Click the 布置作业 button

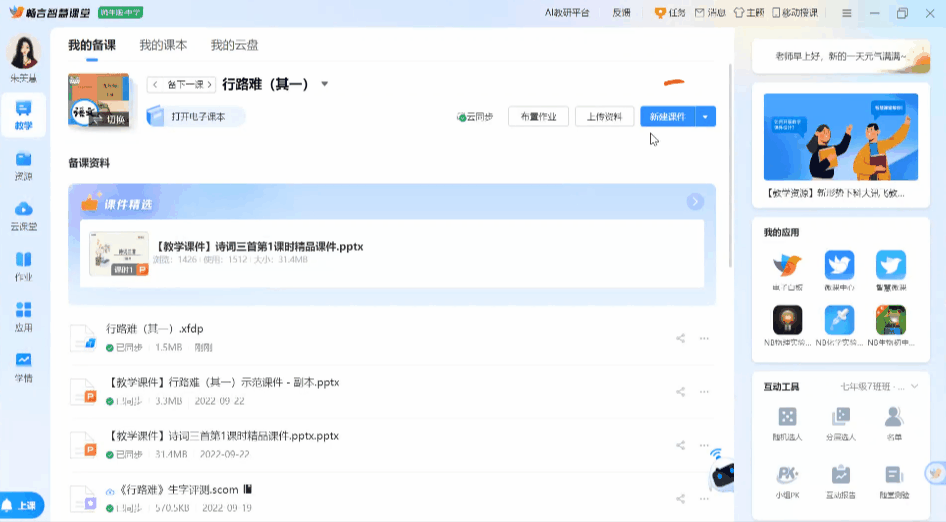pyautogui.click(x=538, y=117)
